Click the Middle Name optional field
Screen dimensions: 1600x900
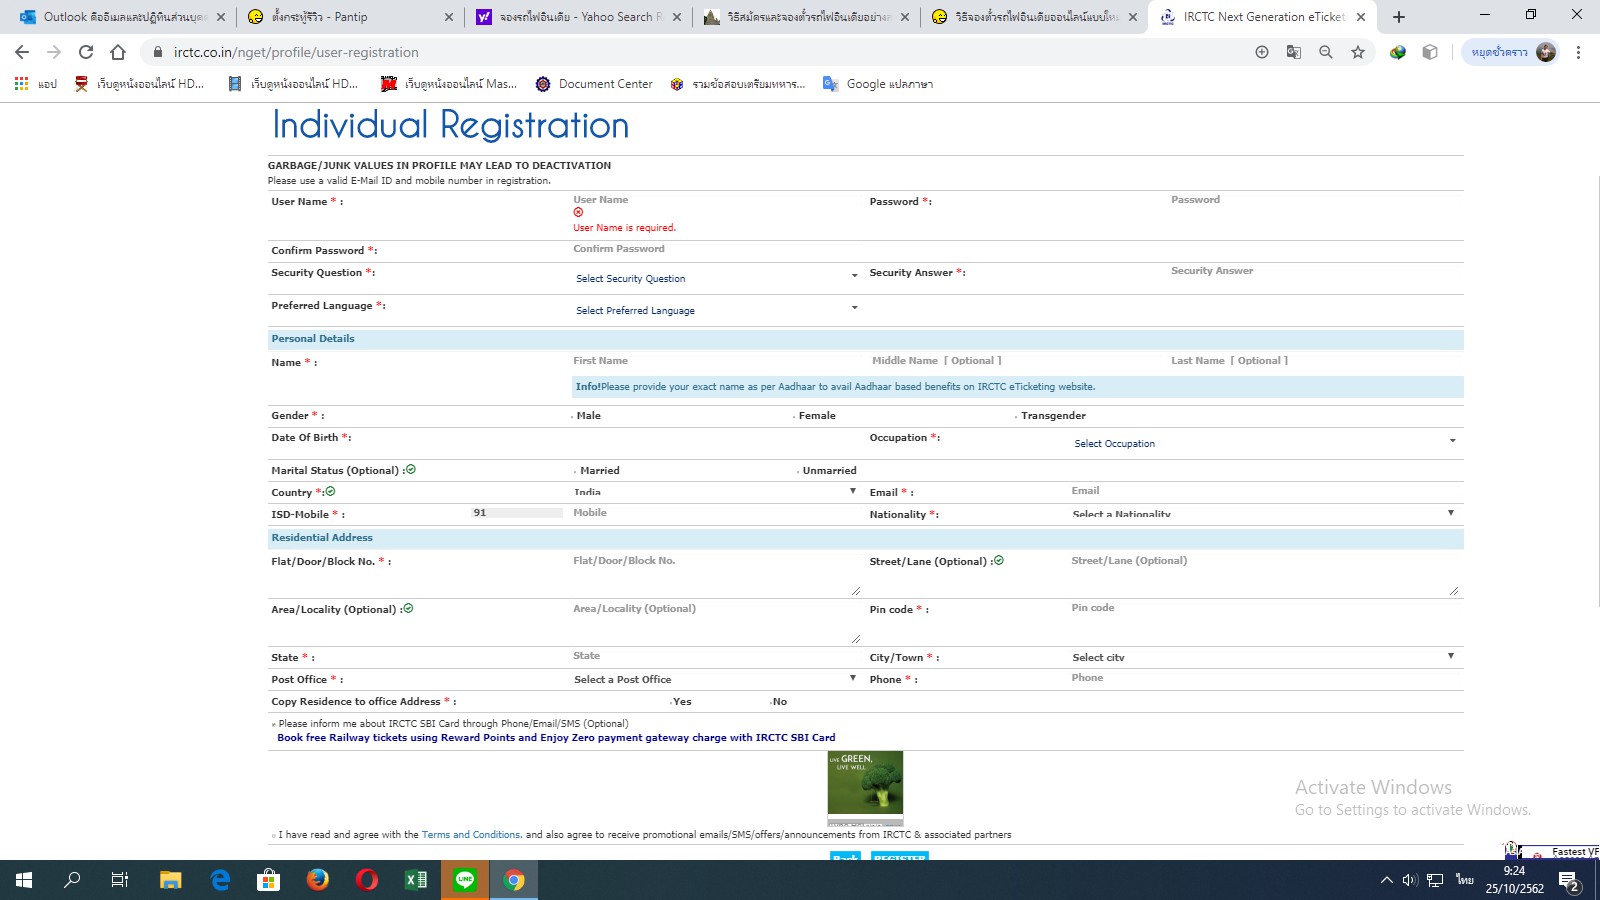pyautogui.click(x=1015, y=361)
